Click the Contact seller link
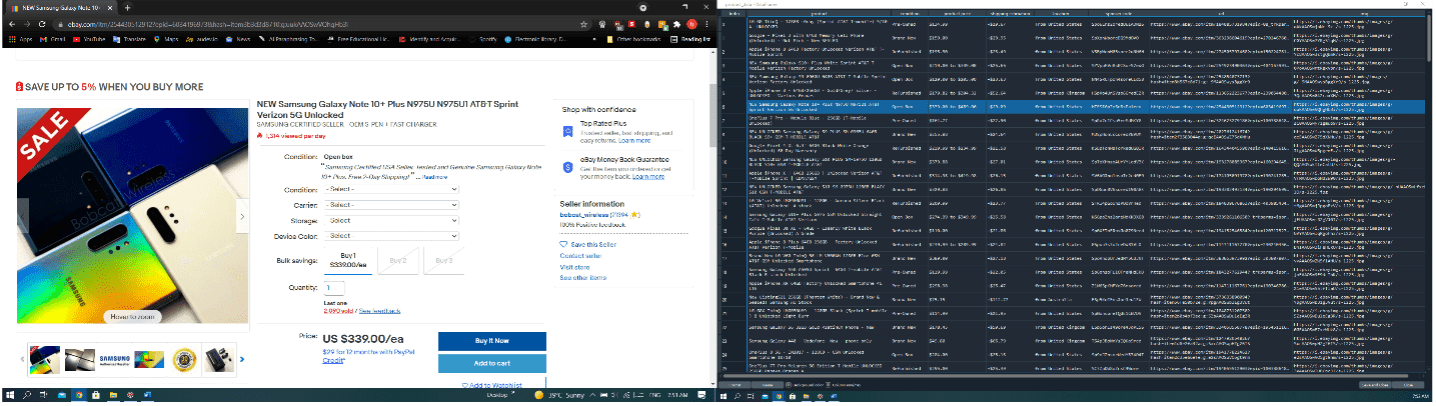 580,255
